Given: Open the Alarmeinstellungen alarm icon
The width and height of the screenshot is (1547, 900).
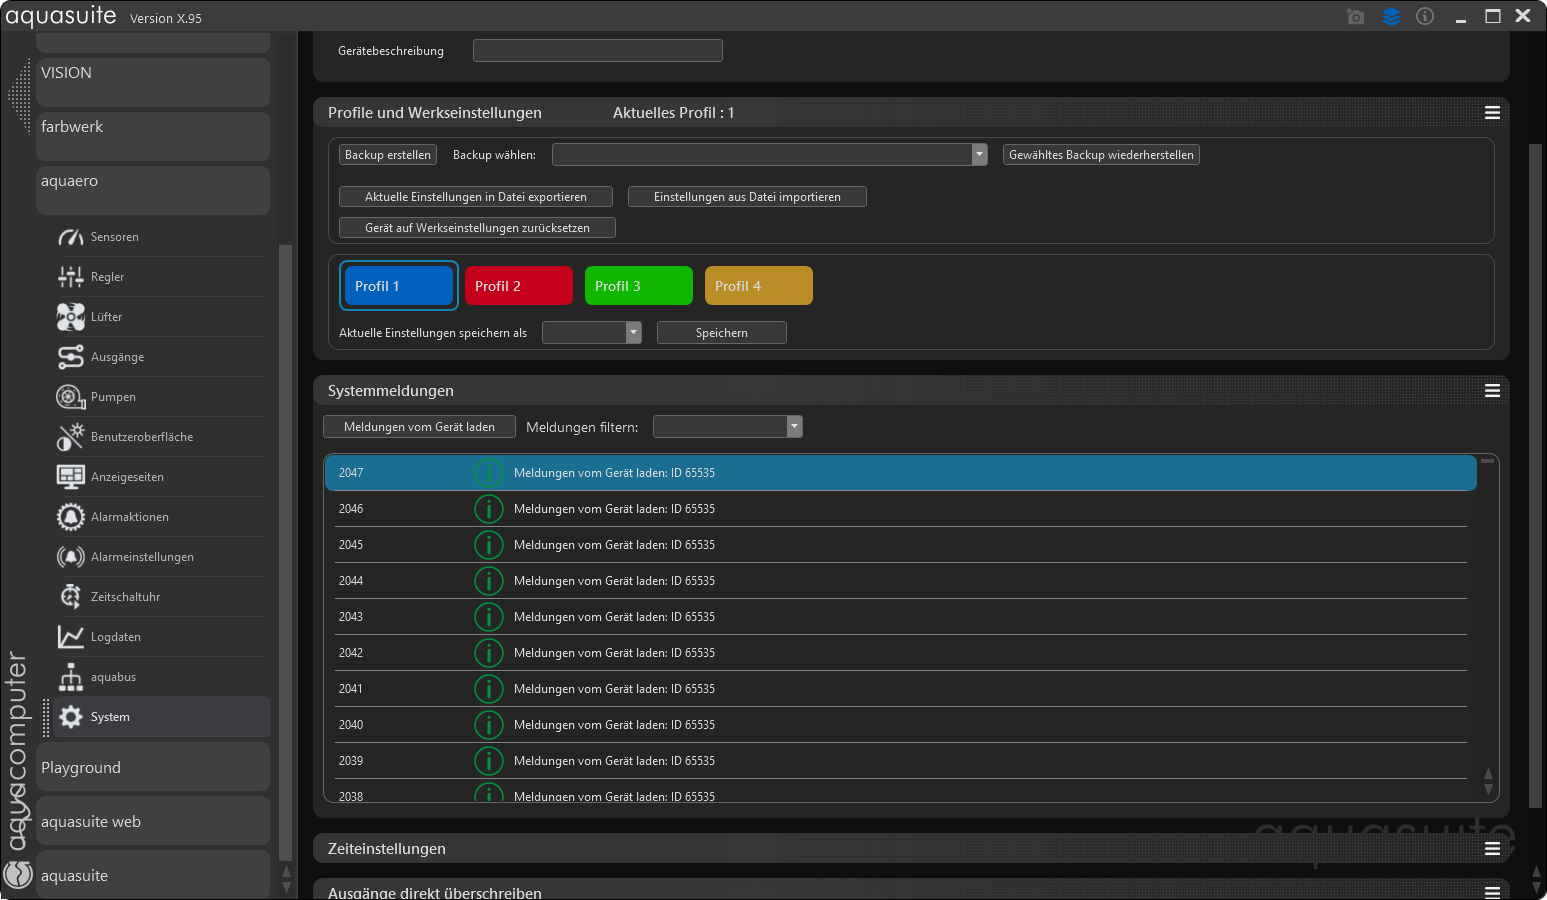Looking at the screenshot, I should point(70,557).
